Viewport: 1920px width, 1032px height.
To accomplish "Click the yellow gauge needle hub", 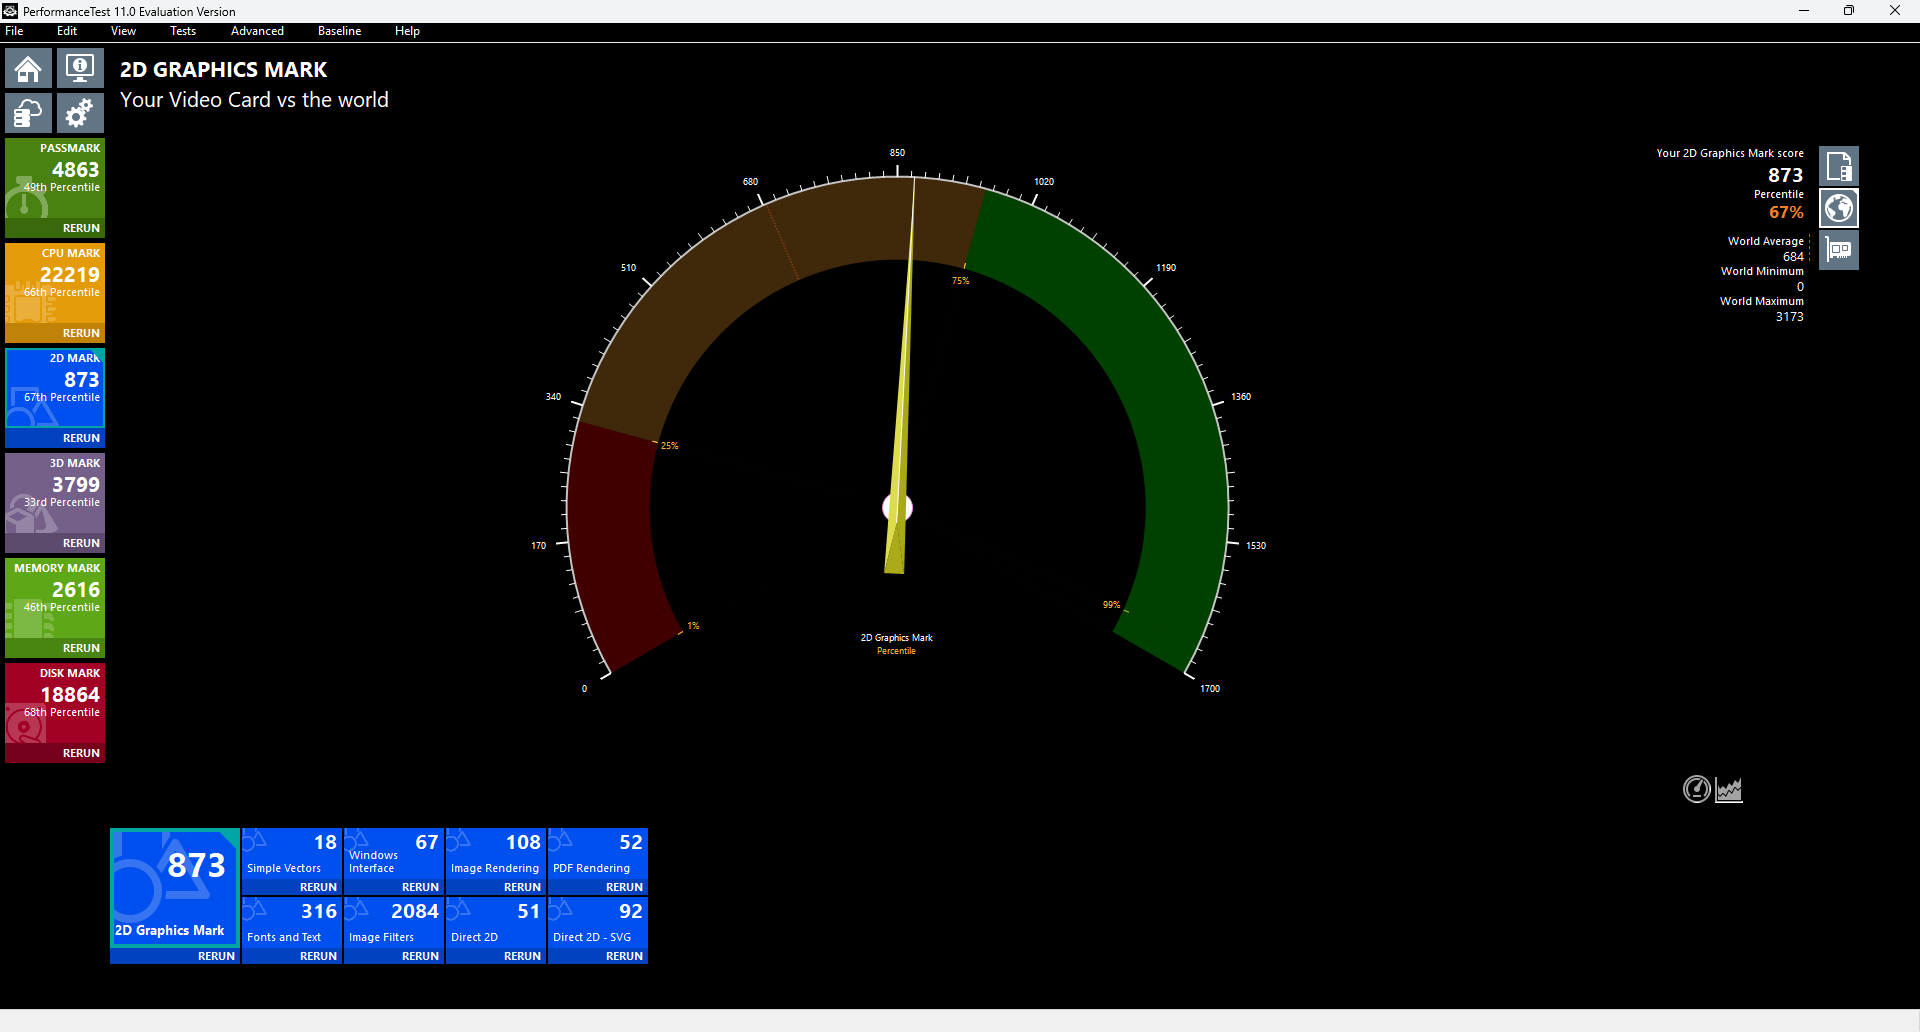I will (898, 508).
